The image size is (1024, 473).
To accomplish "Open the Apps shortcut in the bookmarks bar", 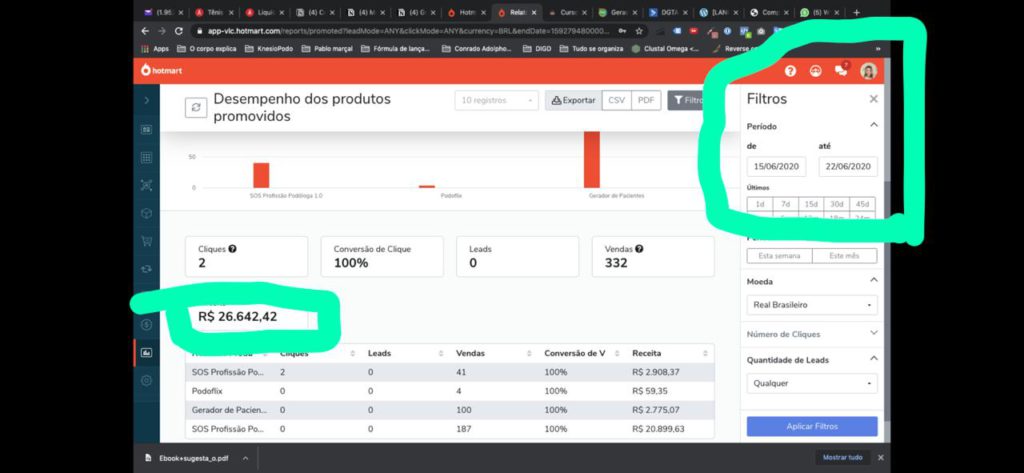I will 155,48.
